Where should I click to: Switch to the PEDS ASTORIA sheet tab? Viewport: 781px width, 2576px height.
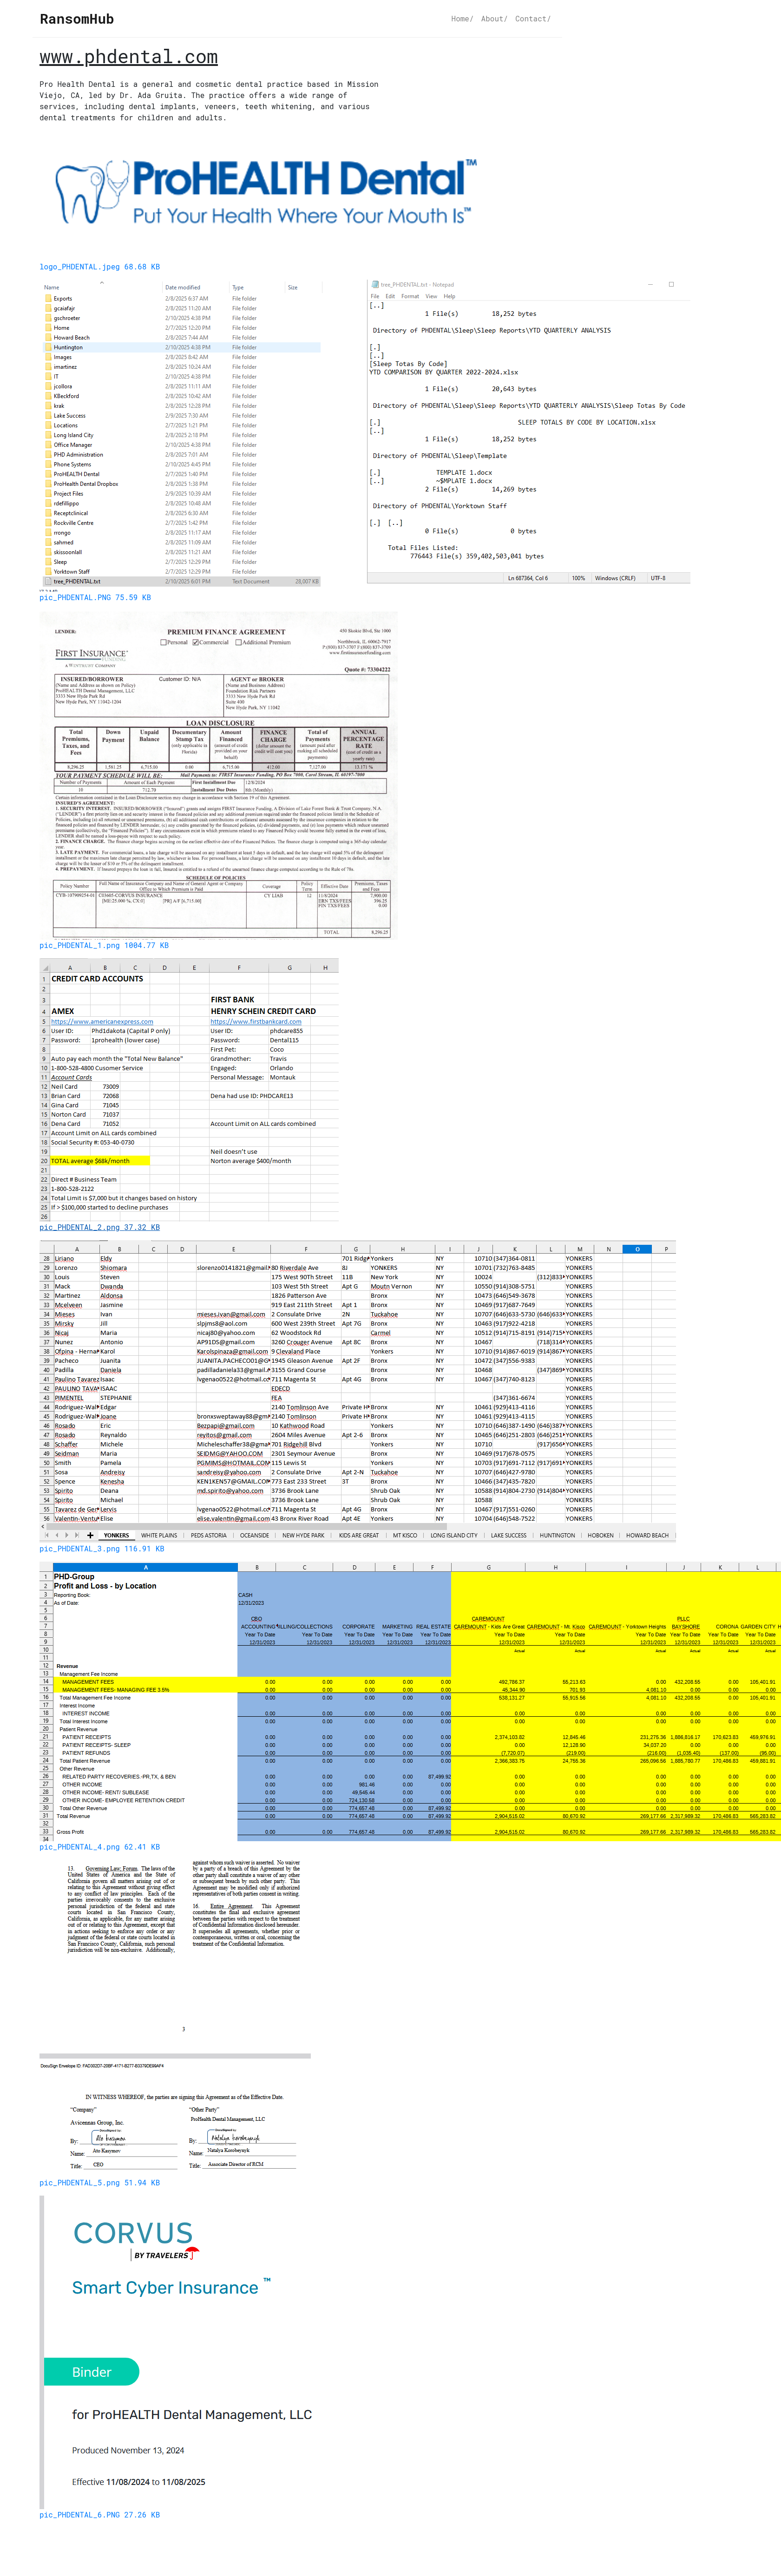tap(209, 1535)
